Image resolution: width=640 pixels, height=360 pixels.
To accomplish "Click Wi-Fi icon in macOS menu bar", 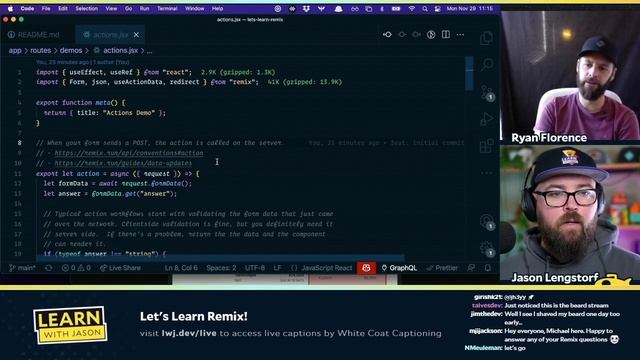I will [x=412, y=9].
